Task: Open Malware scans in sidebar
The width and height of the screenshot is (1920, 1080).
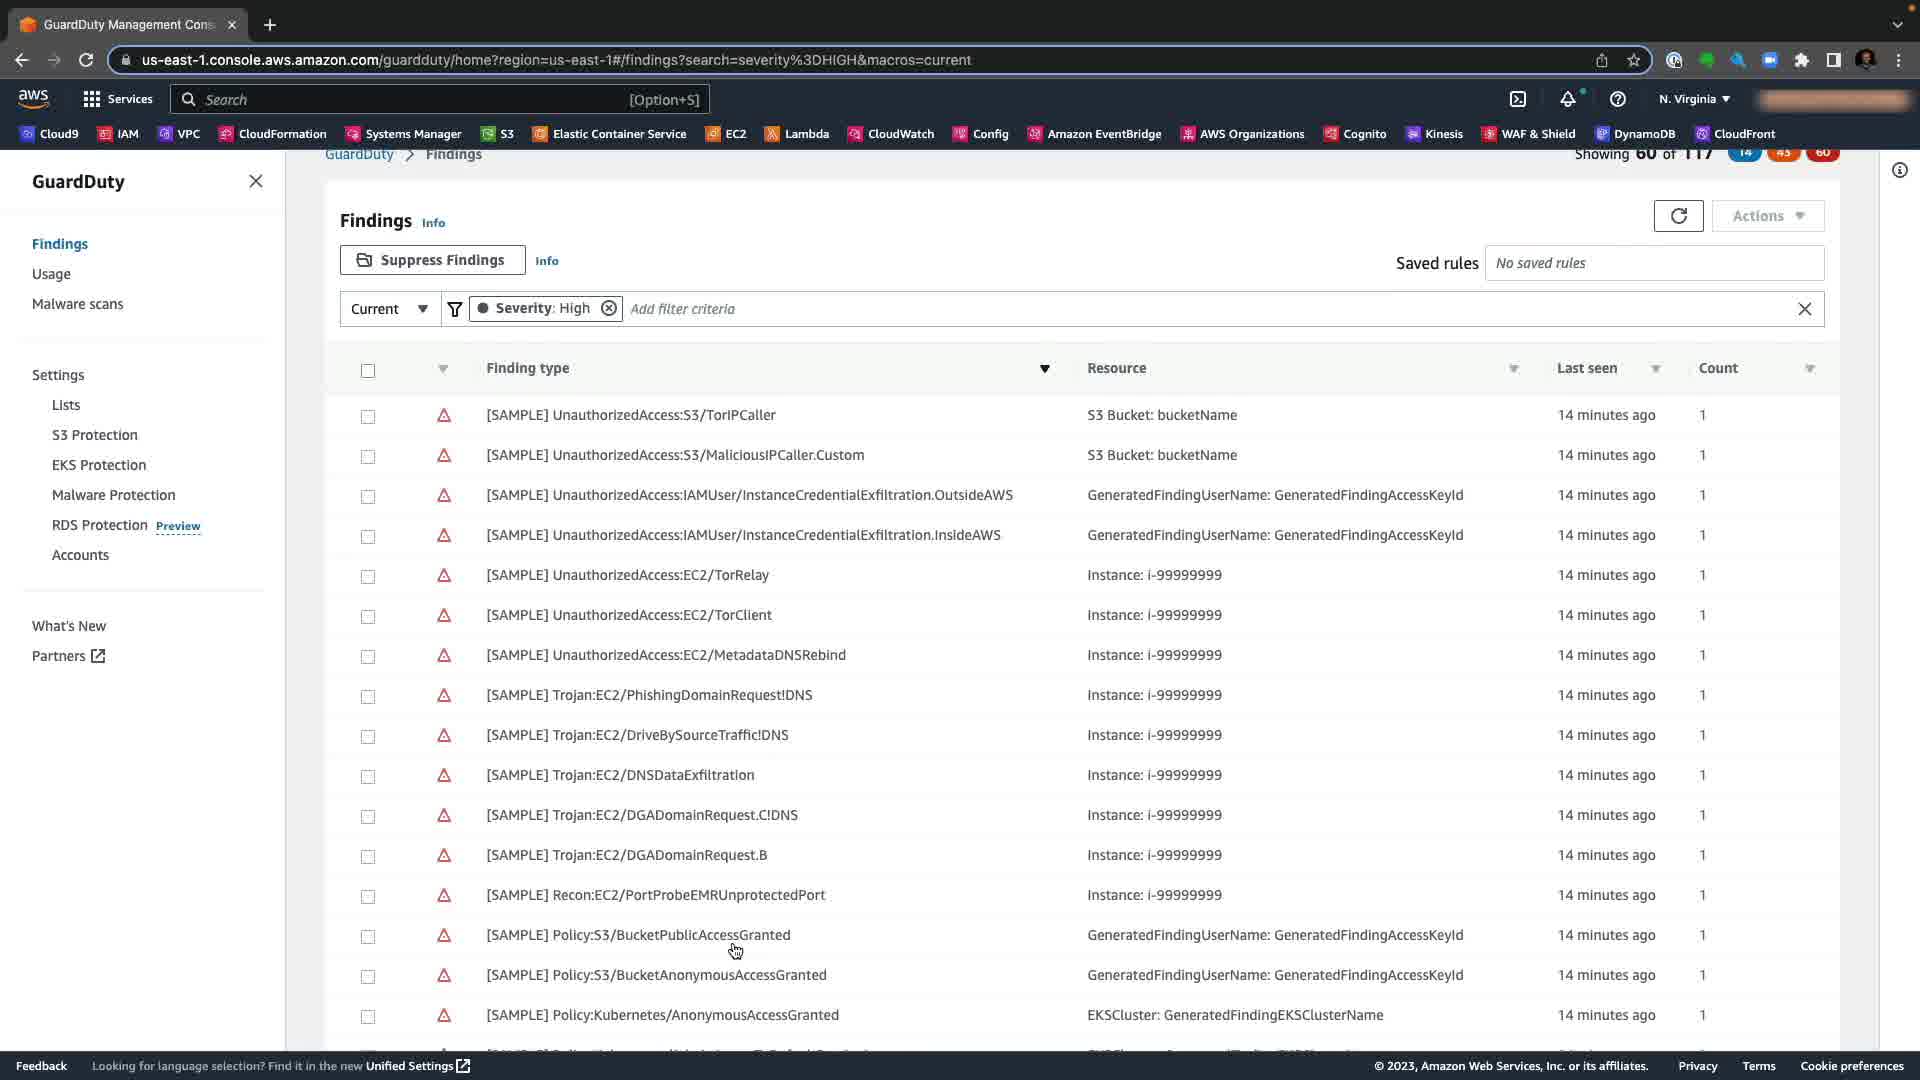Action: [x=78, y=304]
